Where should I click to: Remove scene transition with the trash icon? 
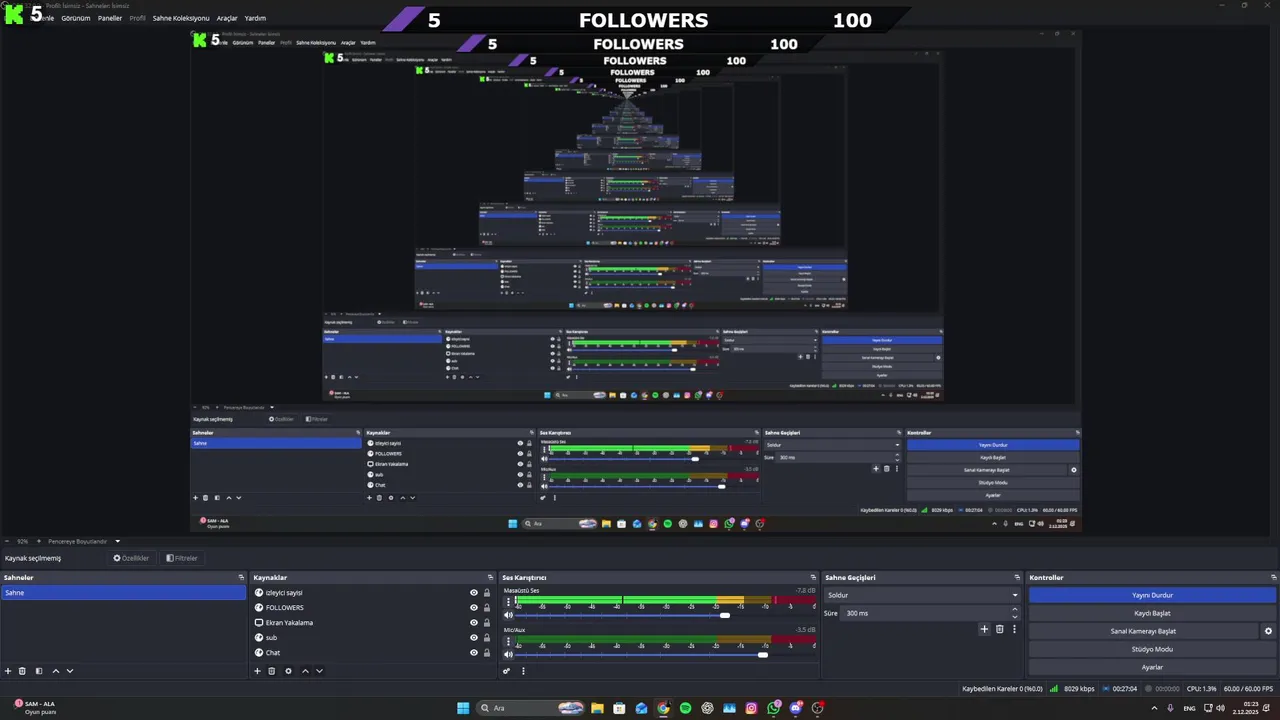click(x=999, y=629)
